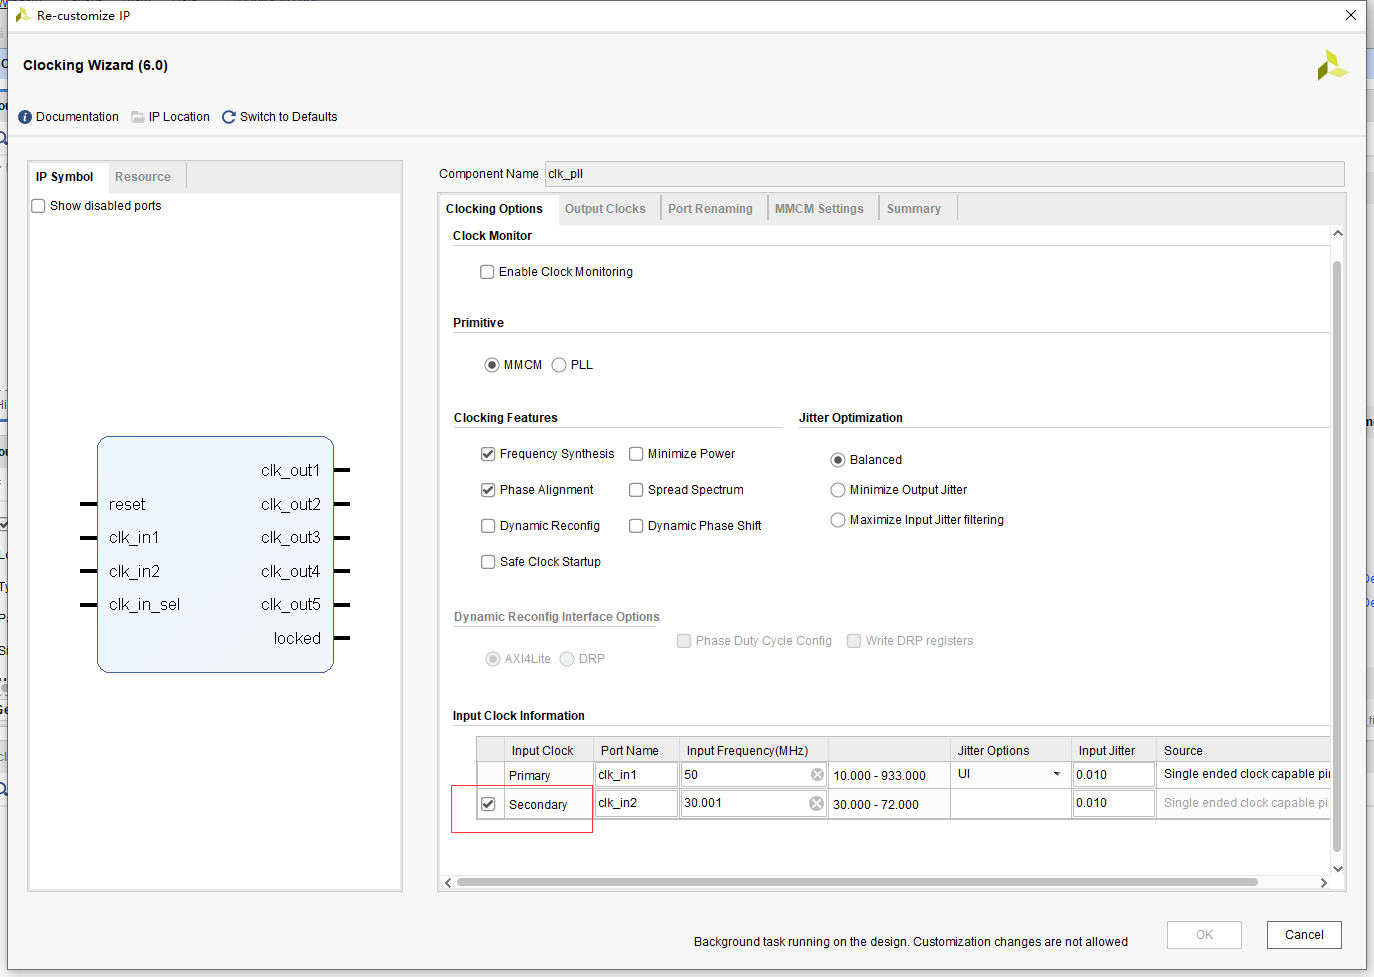1374x977 pixels.
Task: Click the horizontal scrollbar right arrow
Action: (x=1324, y=883)
